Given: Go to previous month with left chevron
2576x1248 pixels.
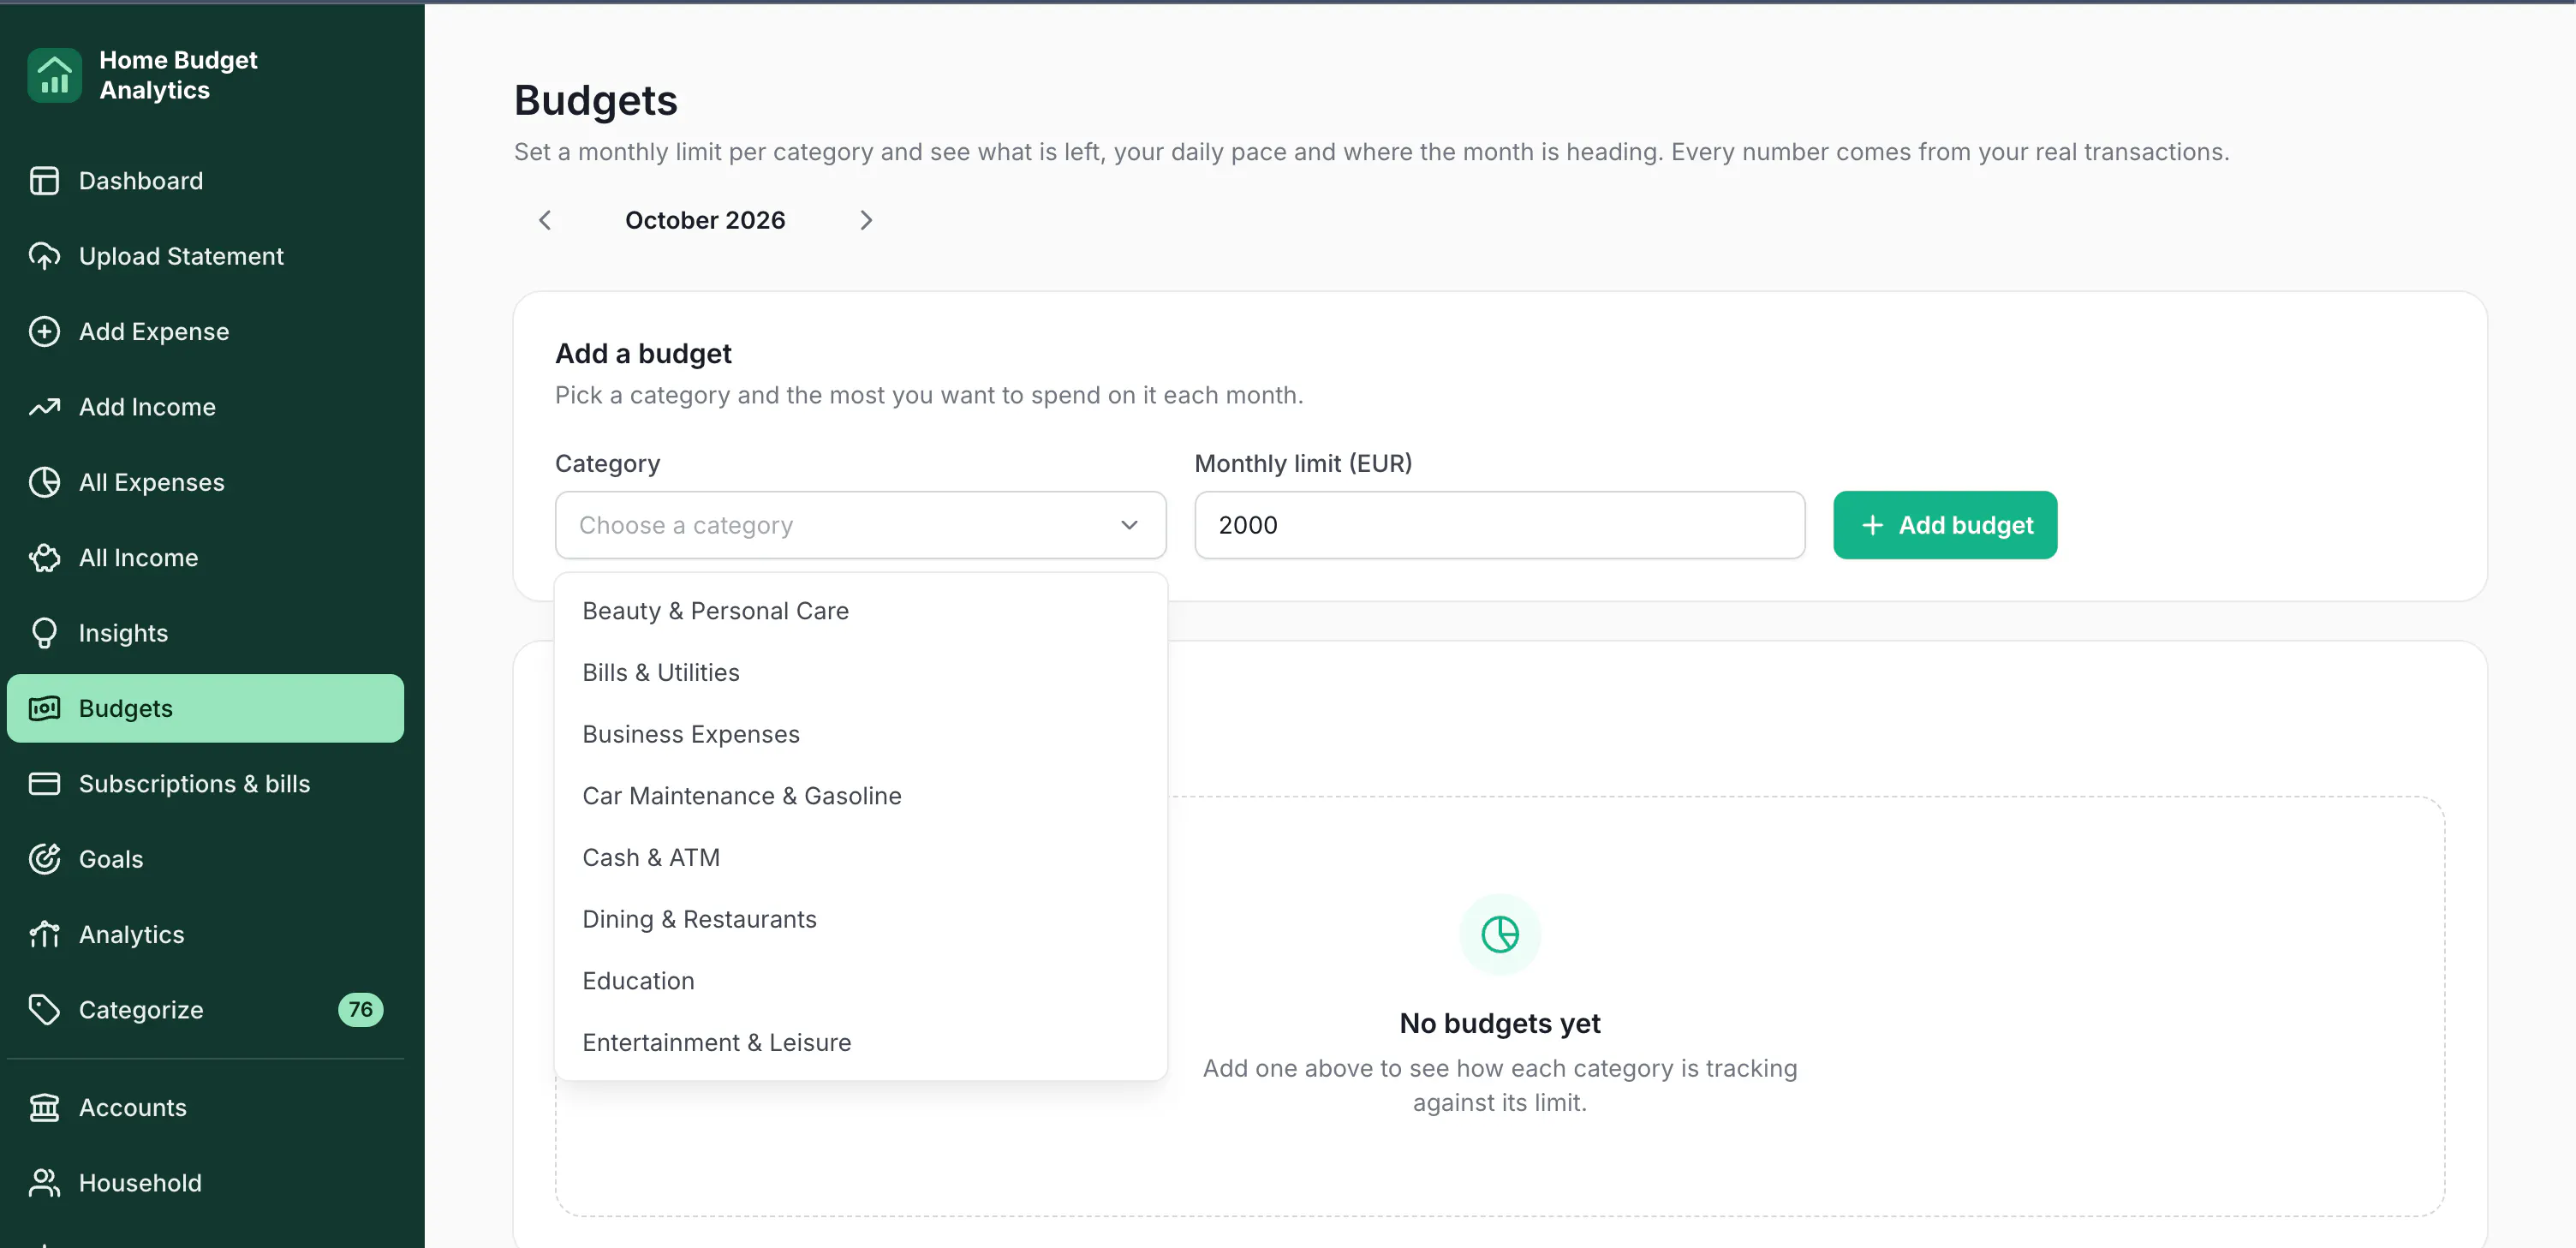Looking at the screenshot, I should [545, 220].
